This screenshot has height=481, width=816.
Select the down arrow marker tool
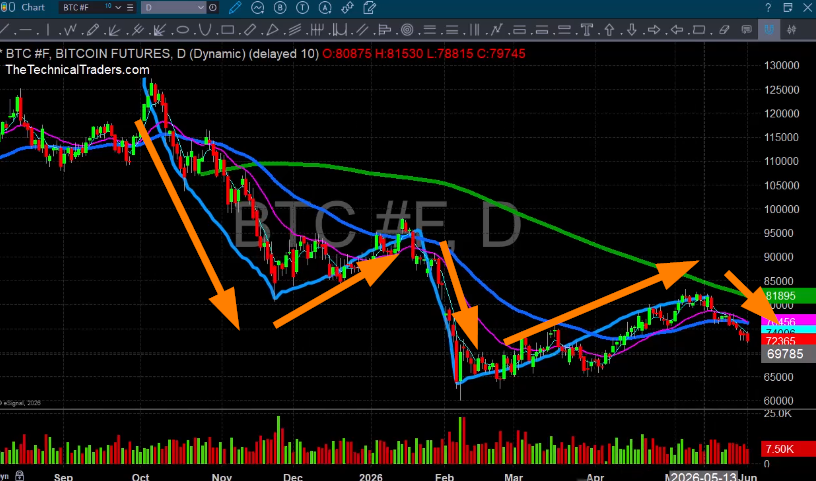(x=632, y=30)
